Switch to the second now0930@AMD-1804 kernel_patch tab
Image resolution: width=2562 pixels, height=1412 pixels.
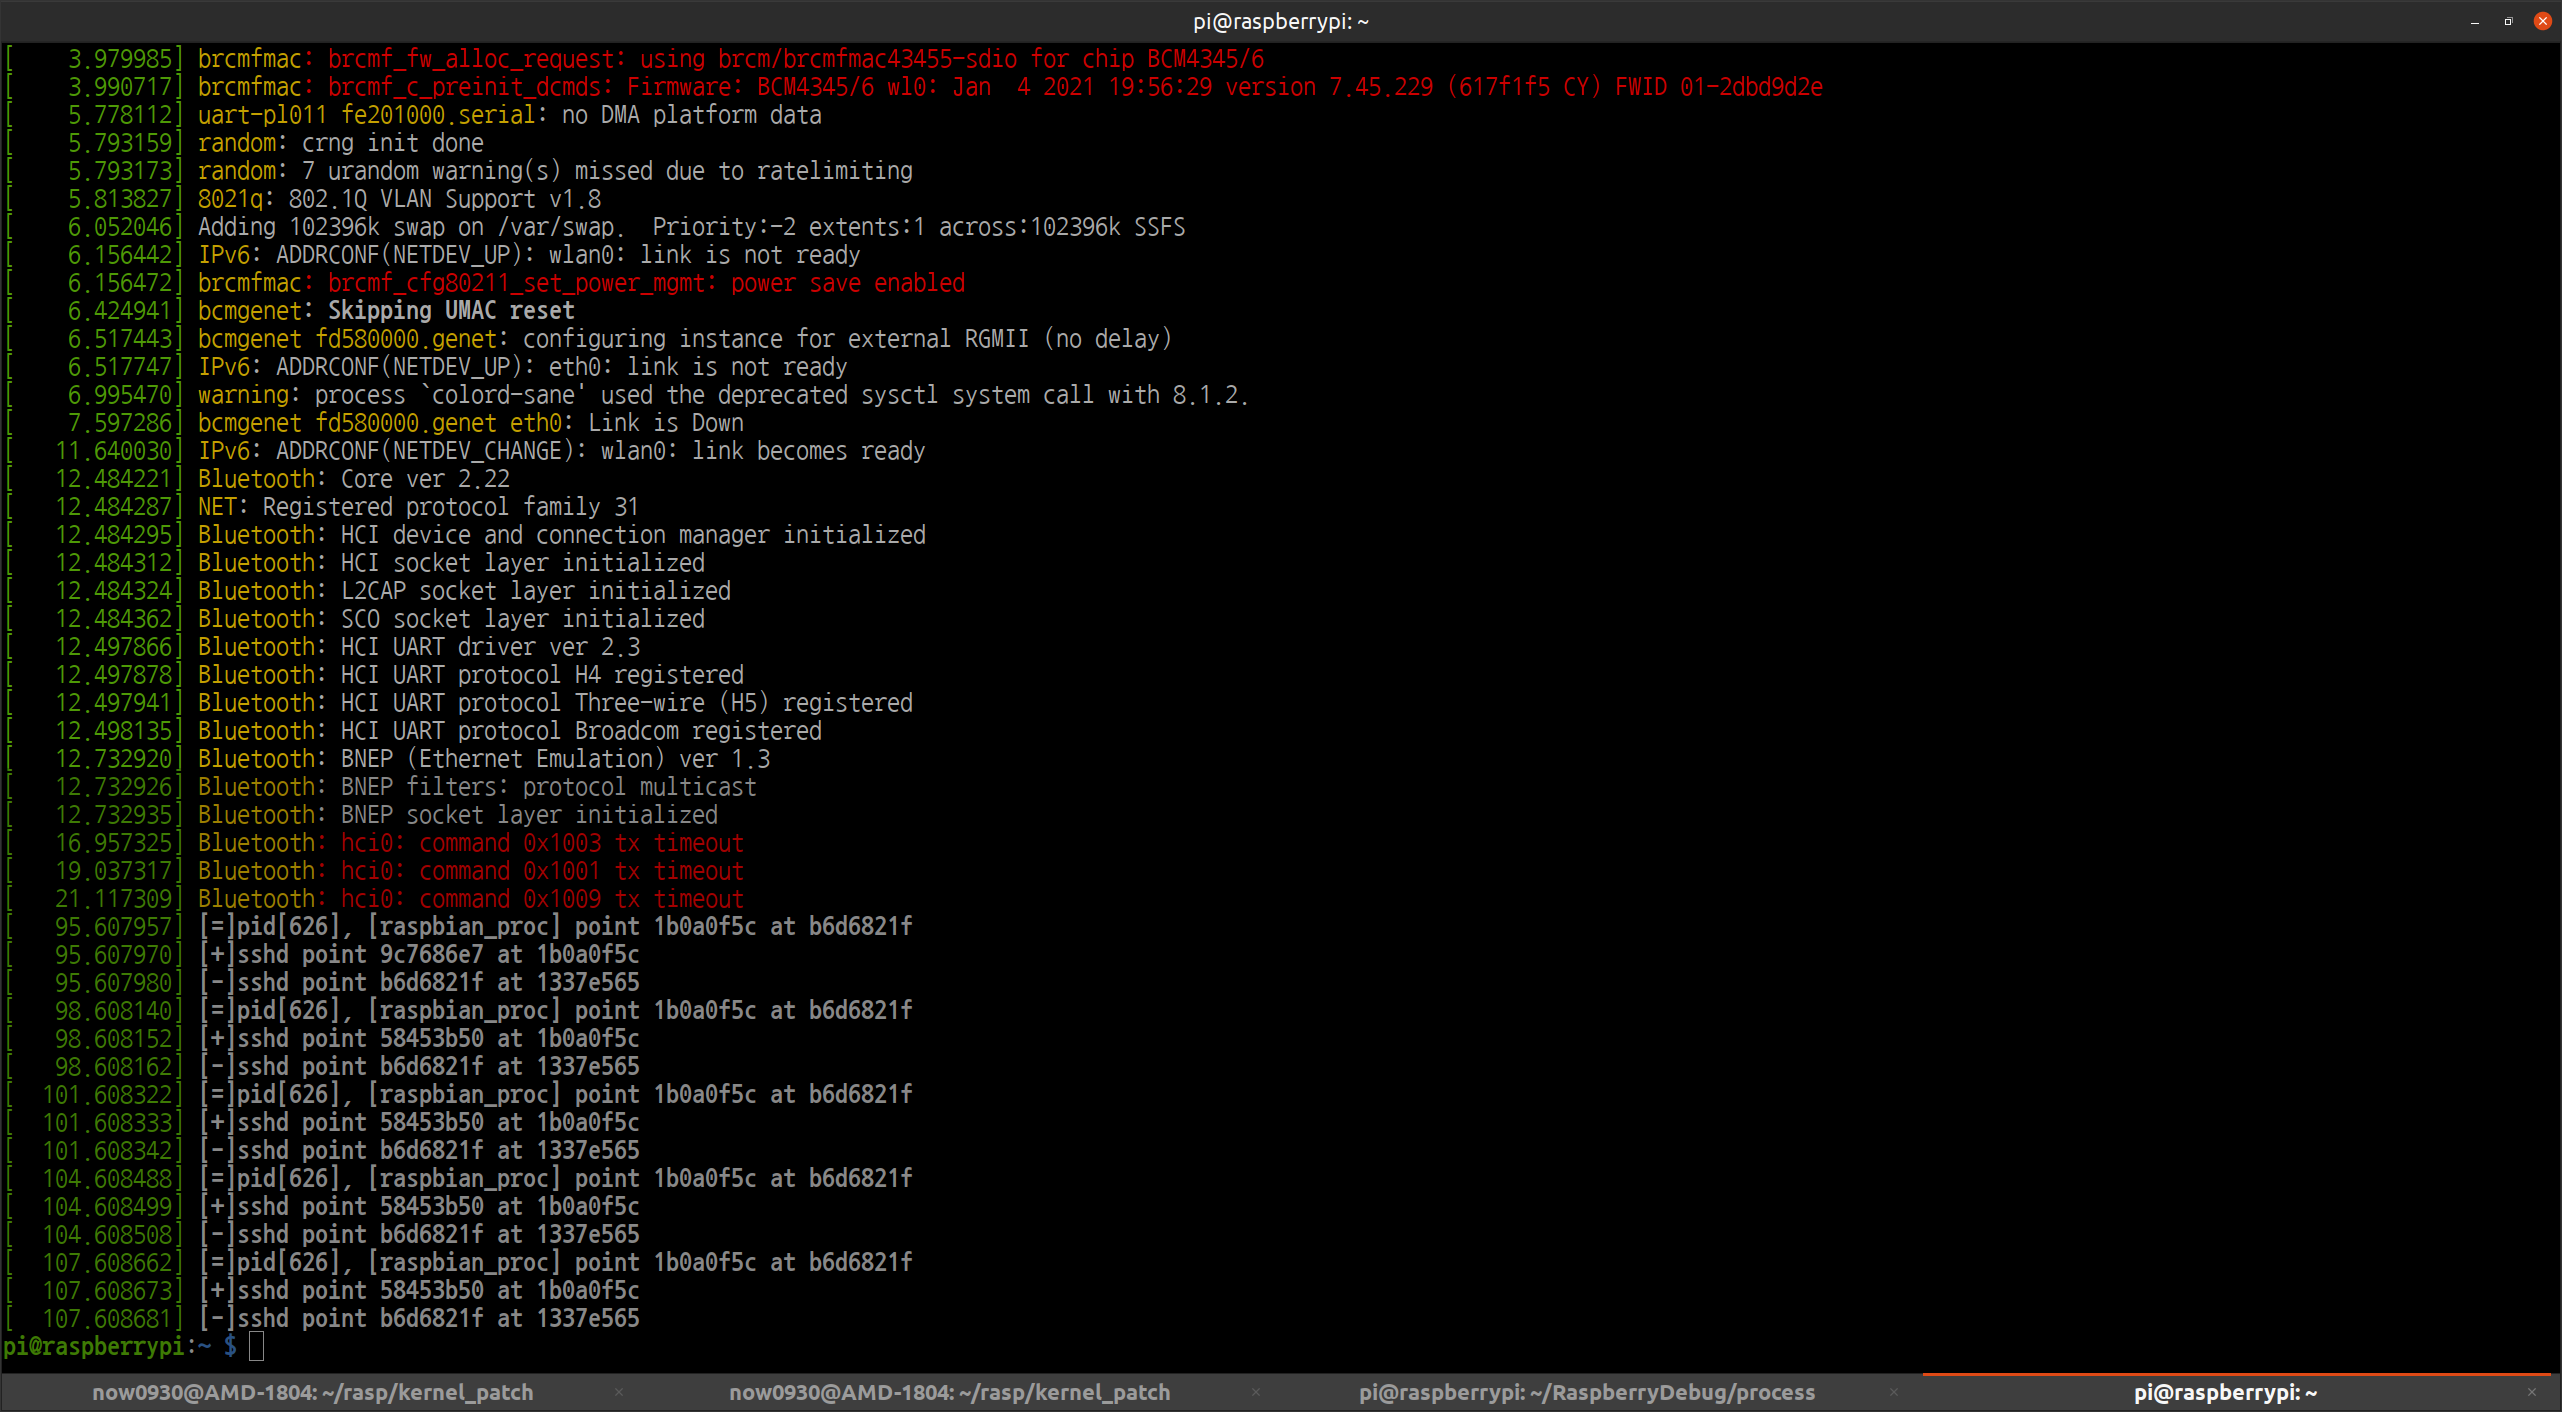950,1392
